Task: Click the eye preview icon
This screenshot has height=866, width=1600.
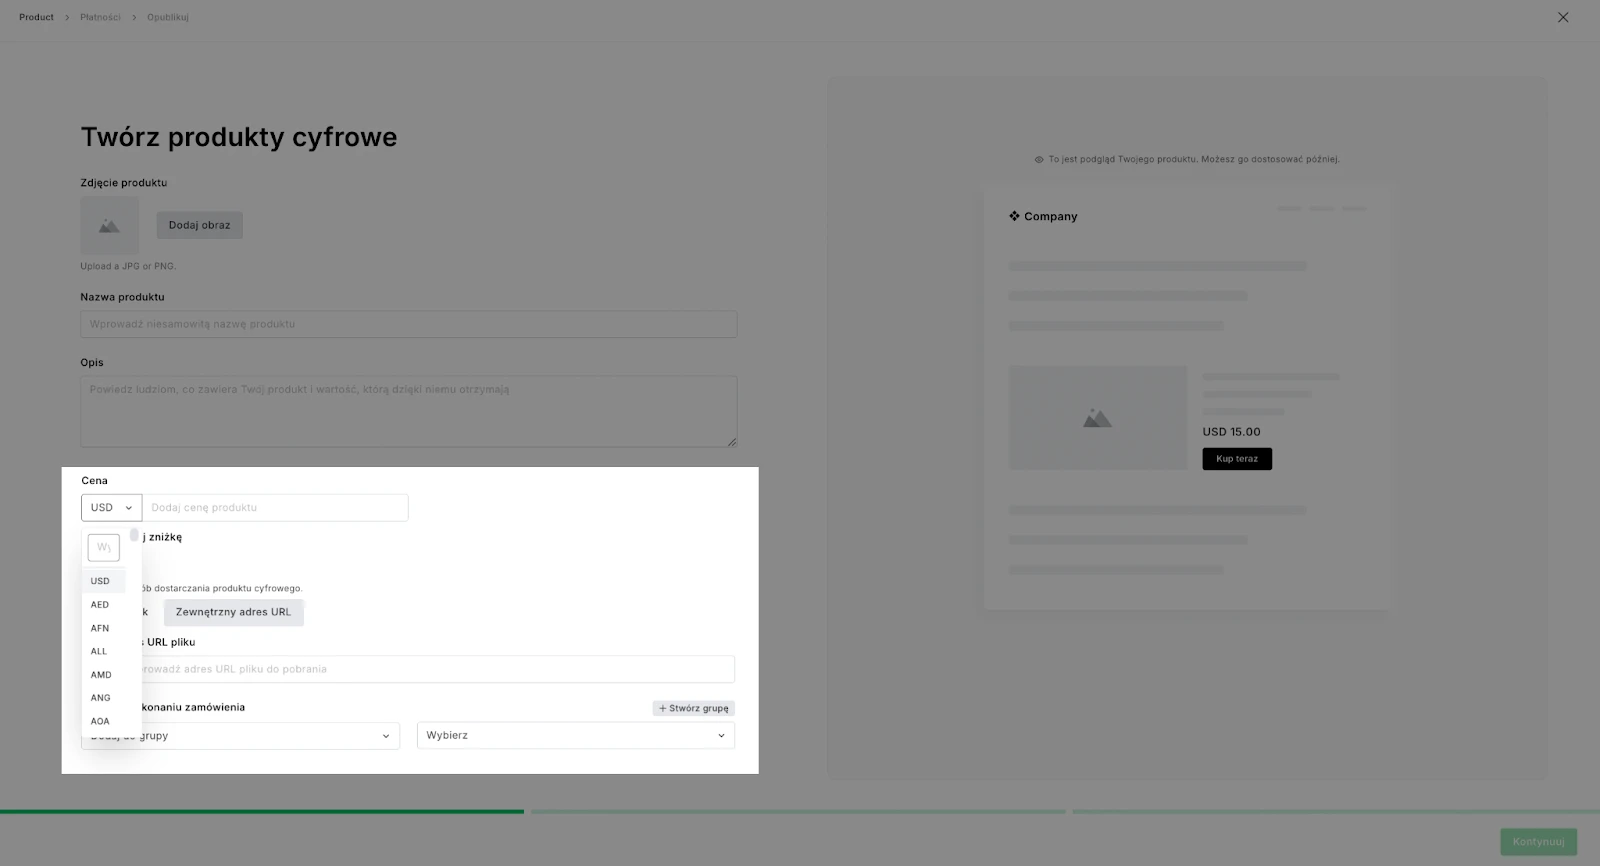Action: pyautogui.click(x=1039, y=159)
